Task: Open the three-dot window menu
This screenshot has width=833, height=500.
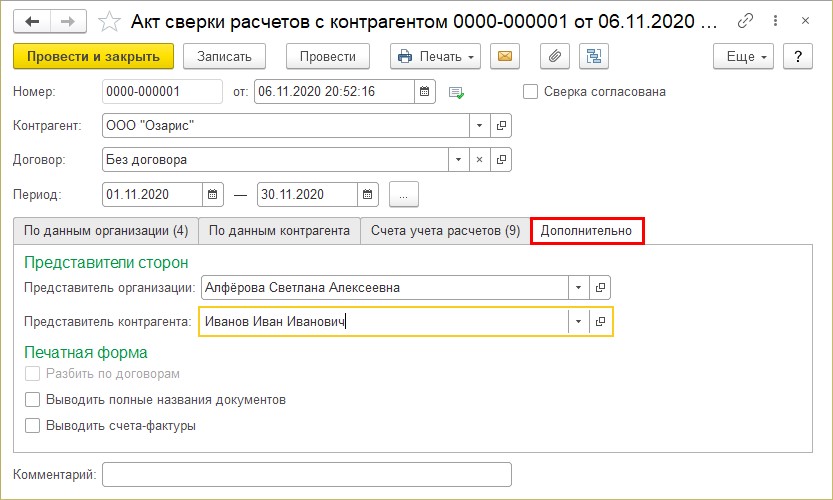Action: [776, 21]
